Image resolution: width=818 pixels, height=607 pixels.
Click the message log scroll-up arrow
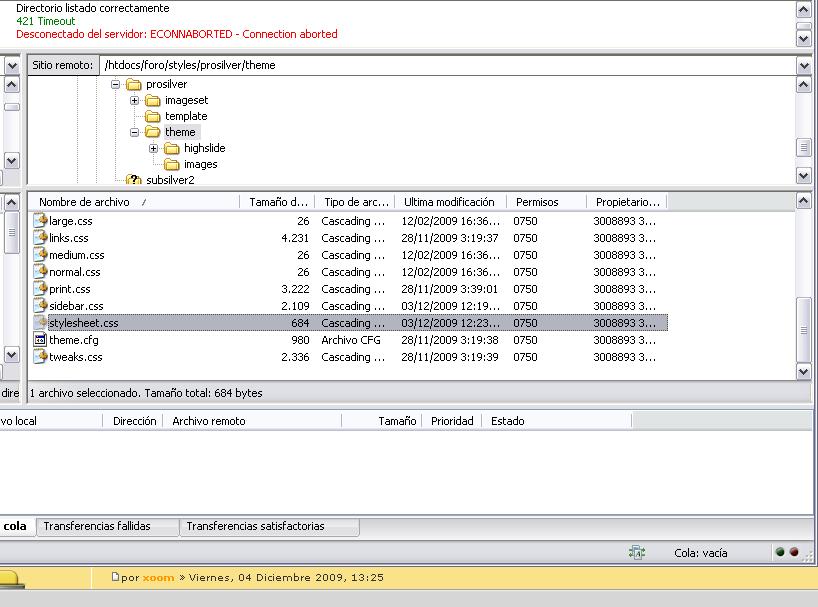[804, 9]
